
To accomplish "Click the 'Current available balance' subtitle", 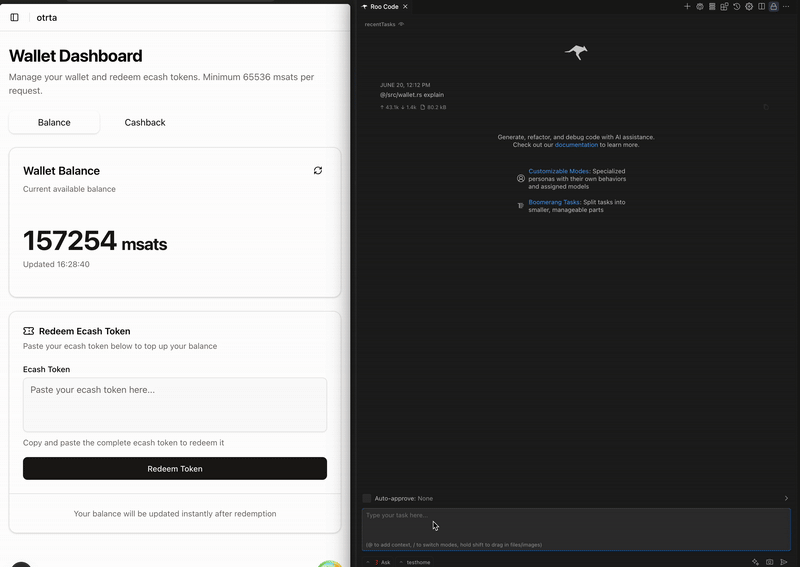I will 69,189.
